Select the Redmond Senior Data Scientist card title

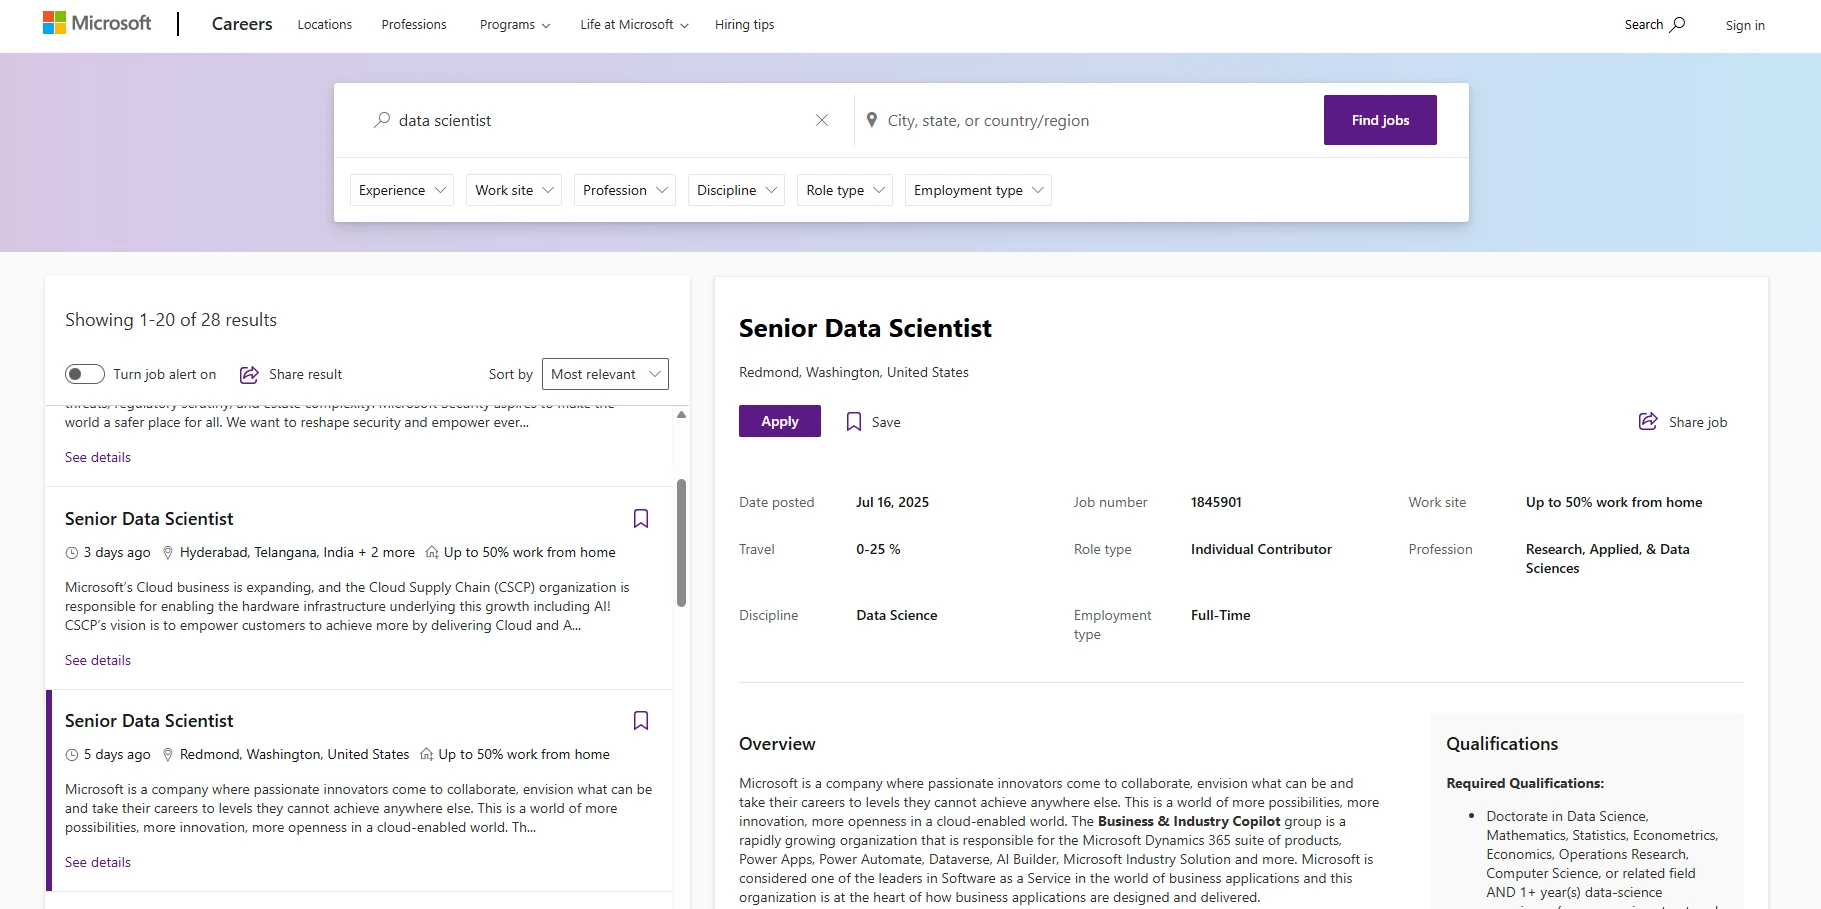pos(149,721)
